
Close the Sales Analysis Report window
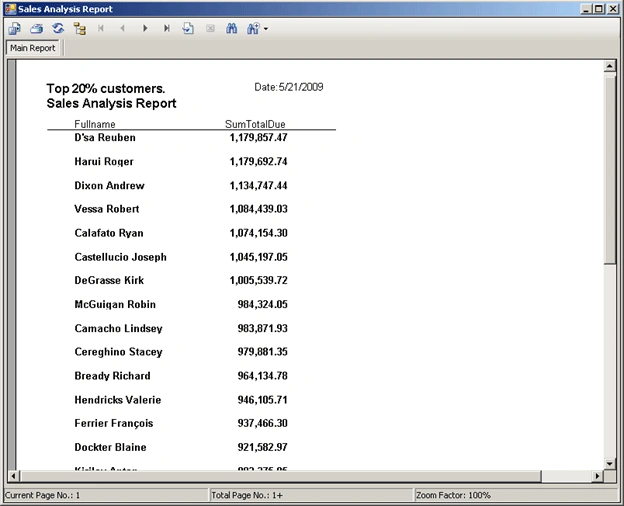pyautogui.click(x=613, y=9)
